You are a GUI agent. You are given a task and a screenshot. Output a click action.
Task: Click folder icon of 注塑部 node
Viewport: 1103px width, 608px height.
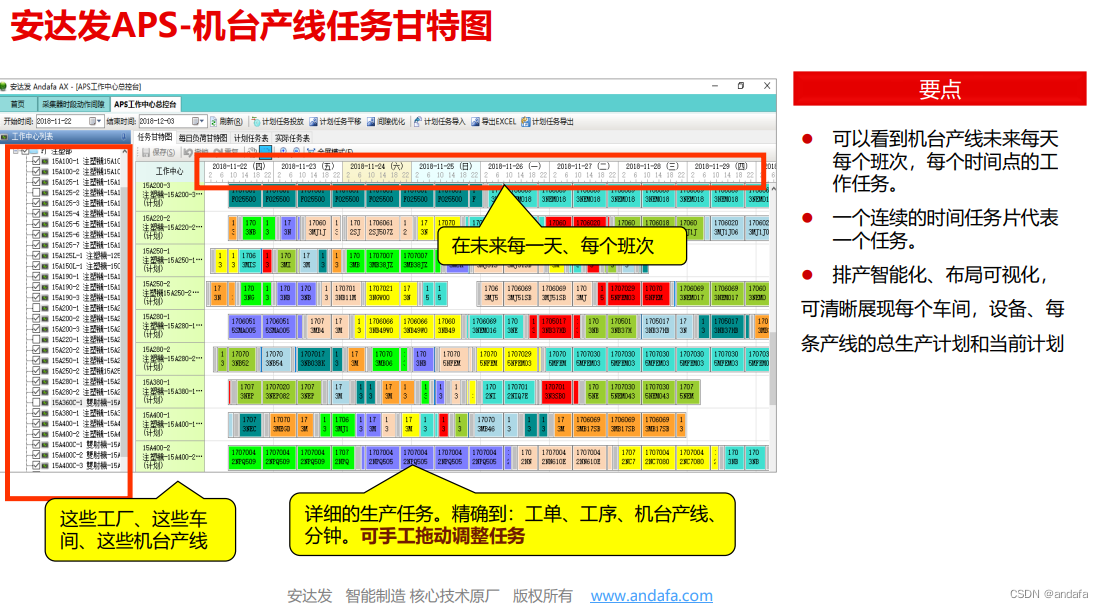[x=34, y=151]
